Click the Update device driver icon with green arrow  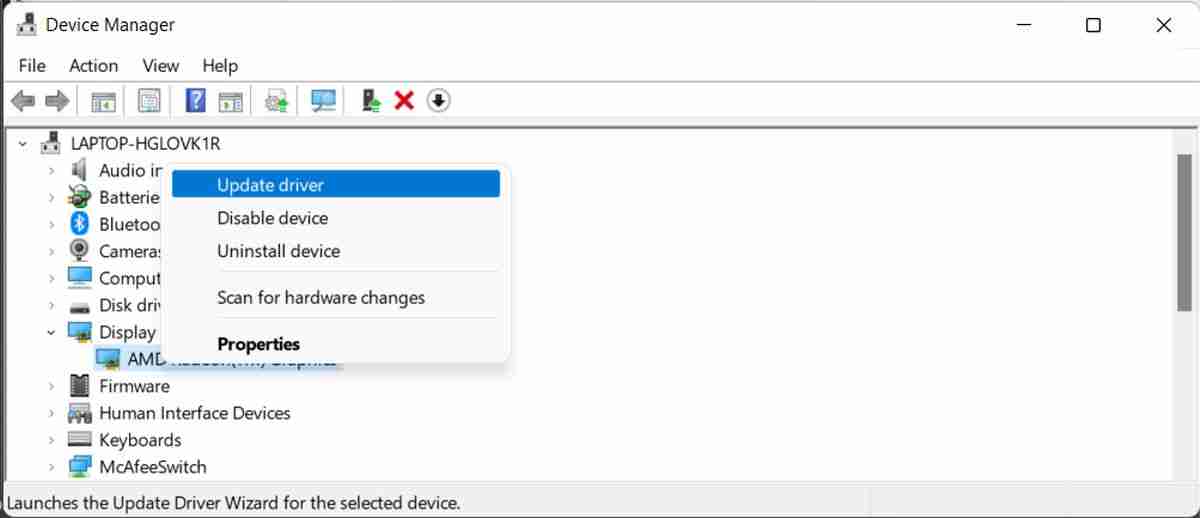click(371, 101)
